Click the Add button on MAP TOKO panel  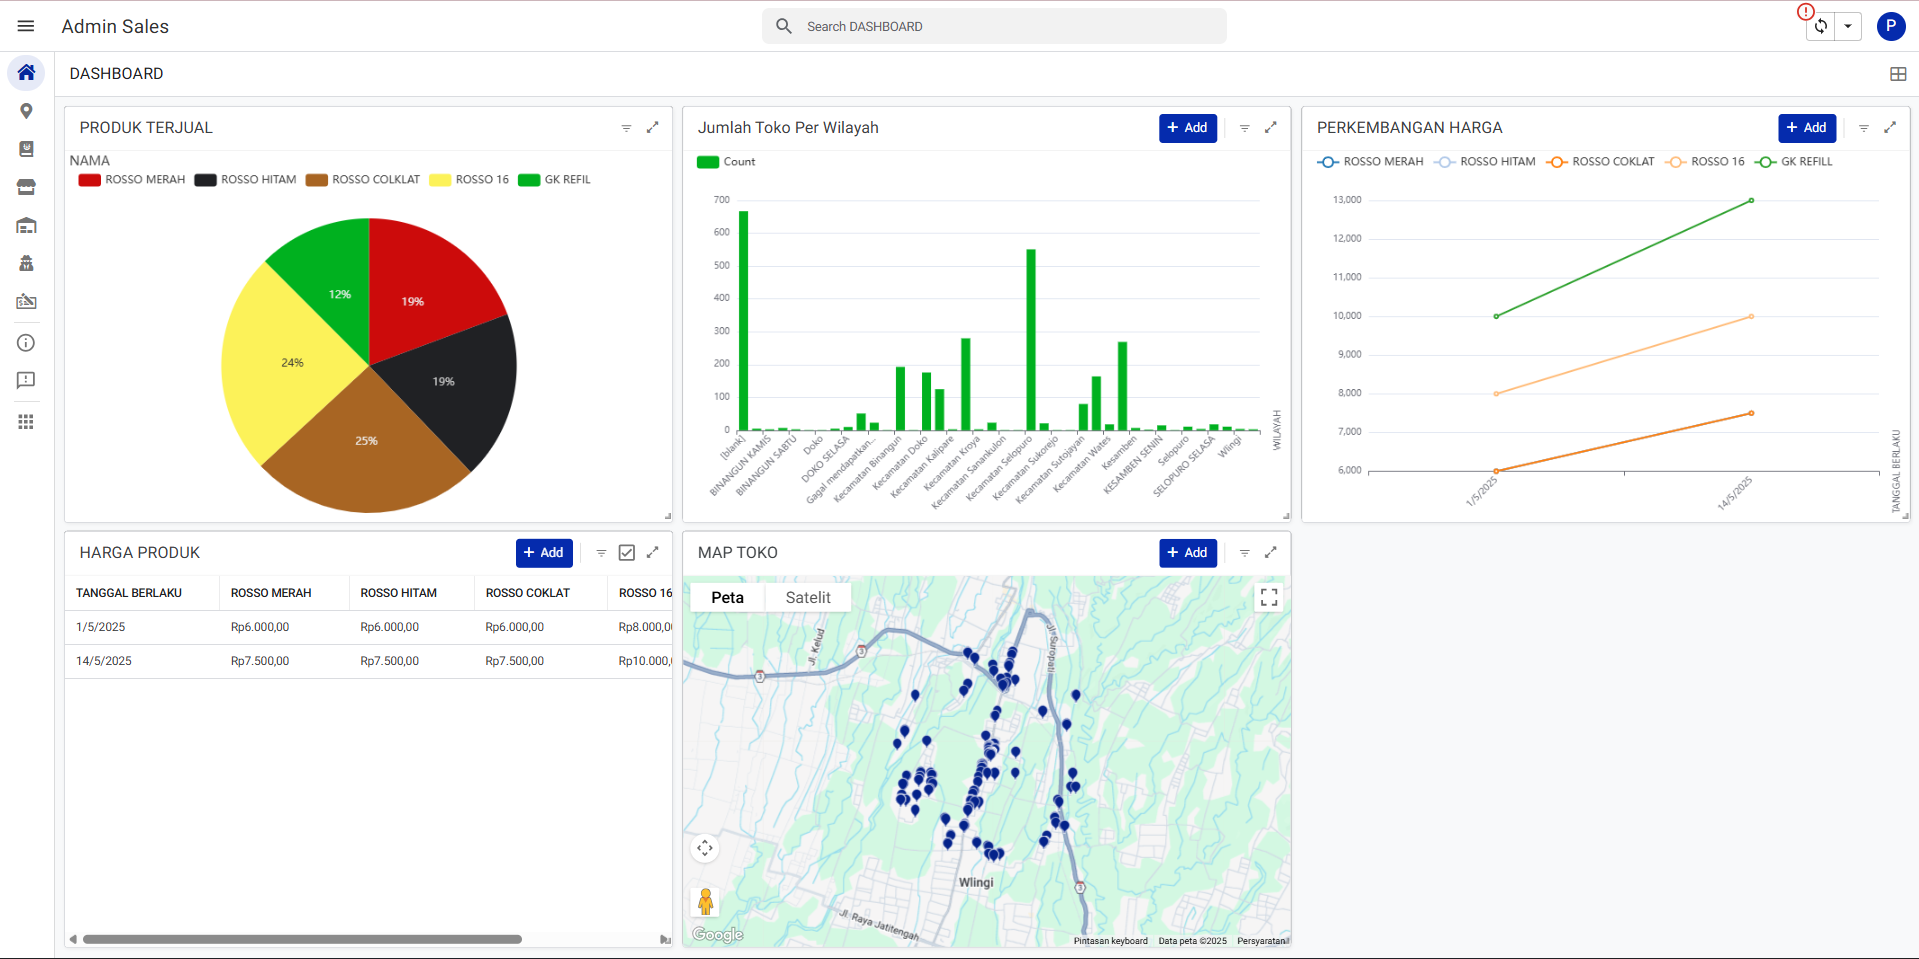coord(1187,552)
